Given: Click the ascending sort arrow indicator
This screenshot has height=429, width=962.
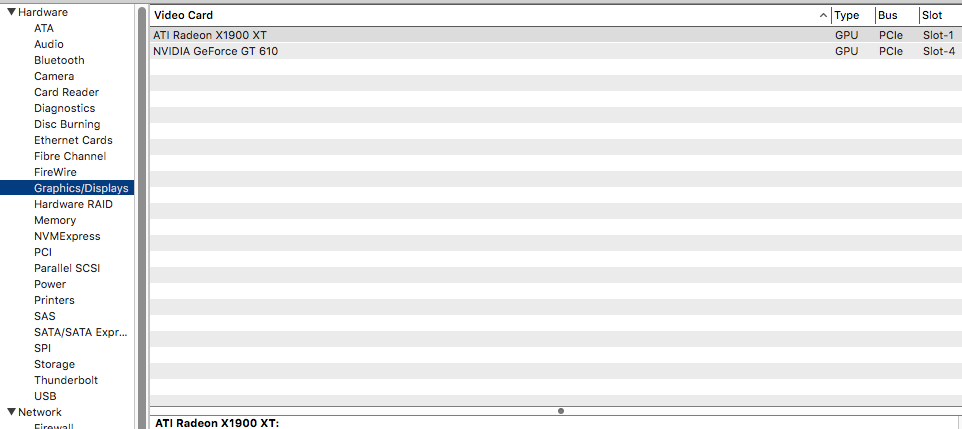Looking at the screenshot, I should 823,15.
